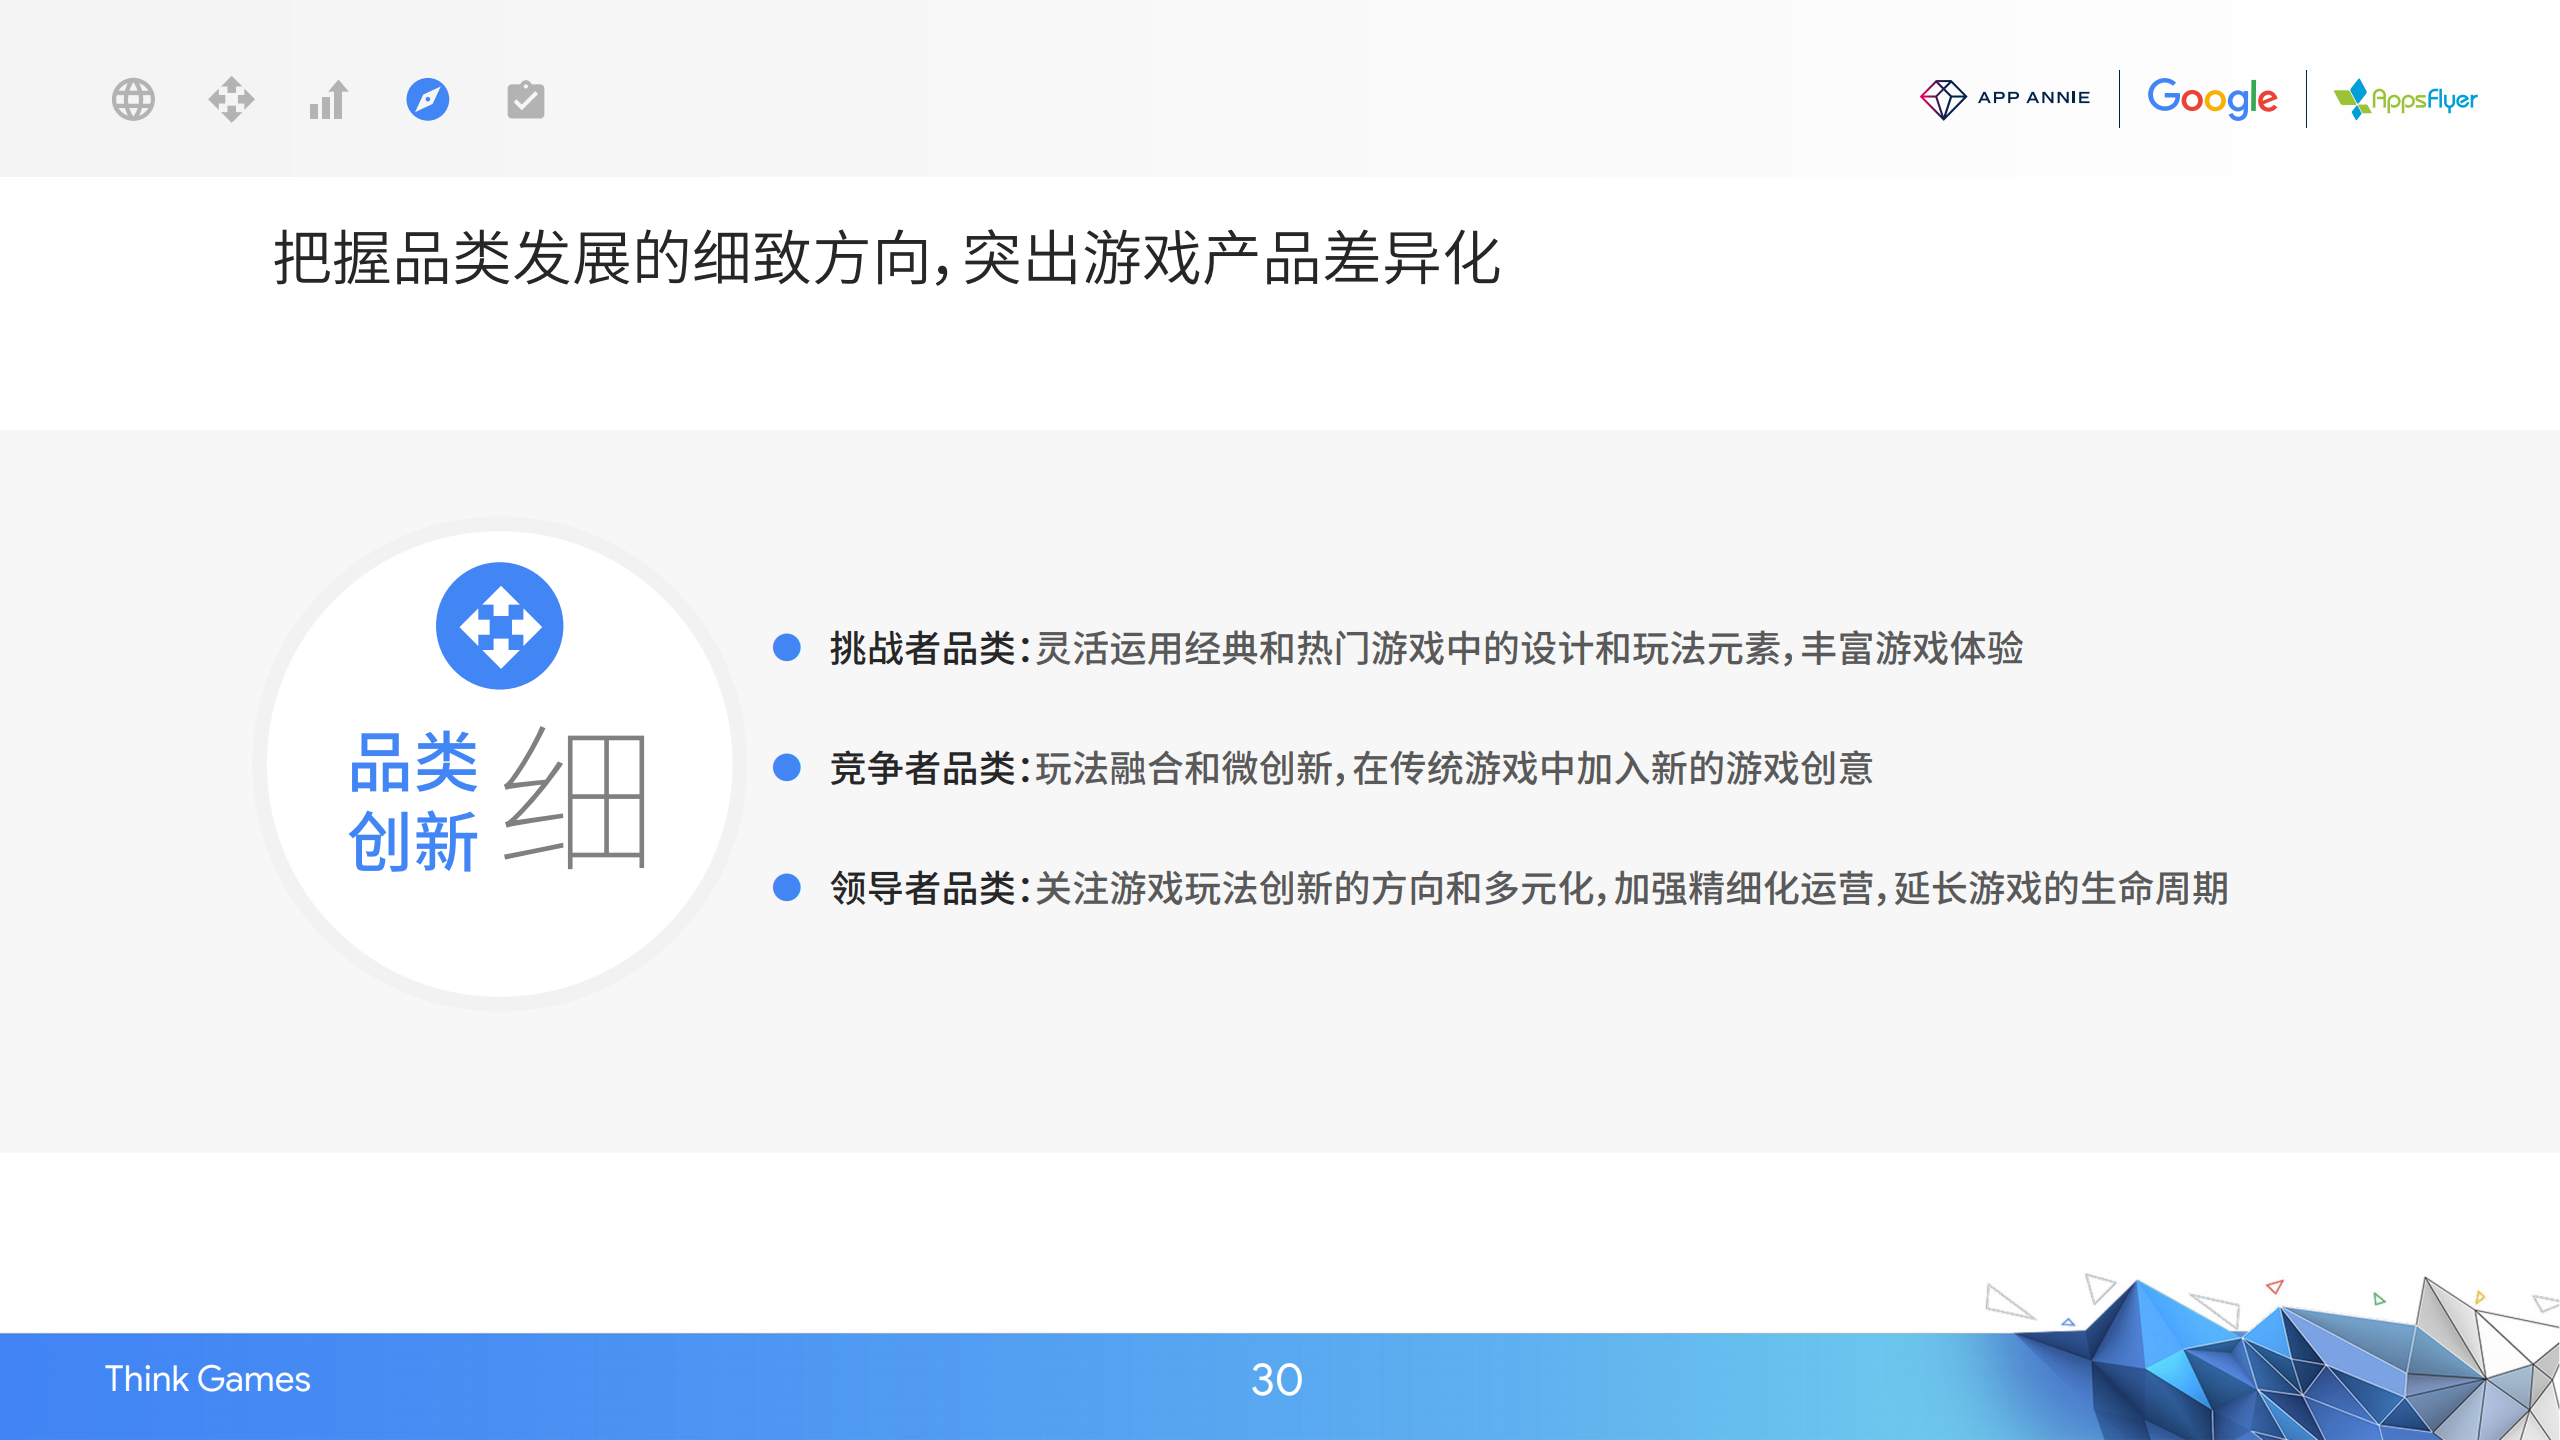The height and width of the screenshot is (1440, 2560).
Task: Click the AppsFlyer logo
Action: 2406,99
